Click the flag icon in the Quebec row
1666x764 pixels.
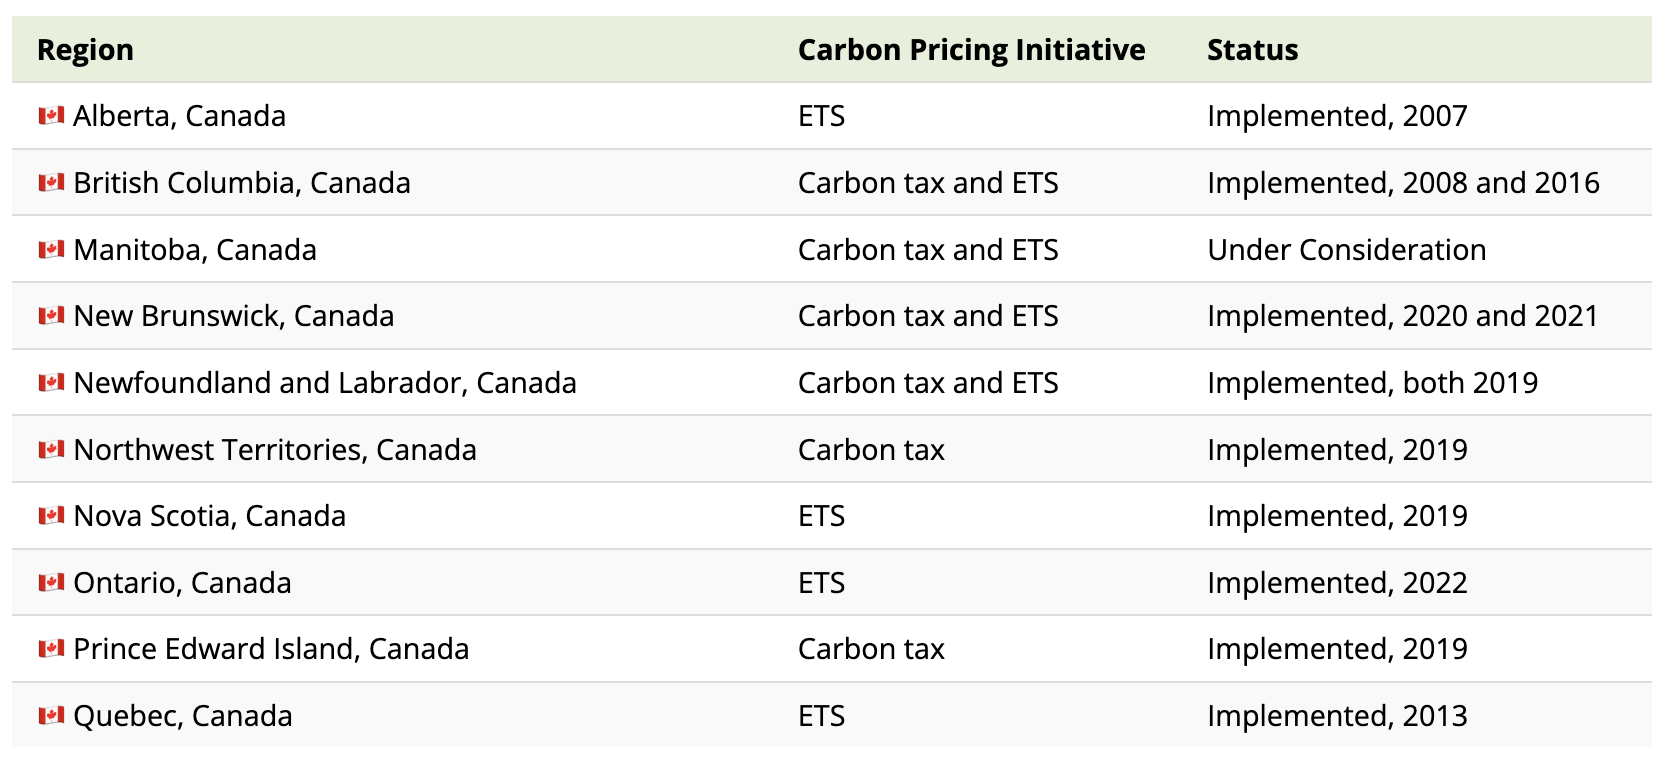[51, 716]
